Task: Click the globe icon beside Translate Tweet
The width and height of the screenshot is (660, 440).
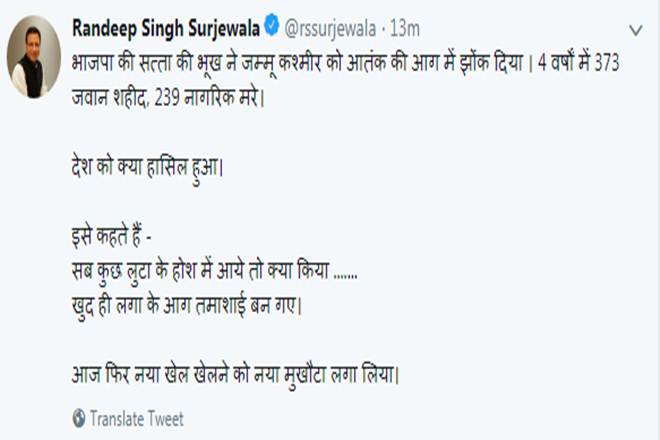Action: click(x=79, y=418)
